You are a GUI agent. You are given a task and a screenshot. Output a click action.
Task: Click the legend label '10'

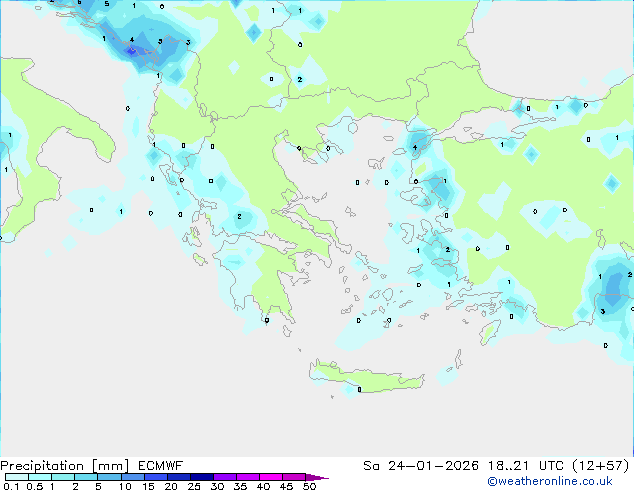125,486
